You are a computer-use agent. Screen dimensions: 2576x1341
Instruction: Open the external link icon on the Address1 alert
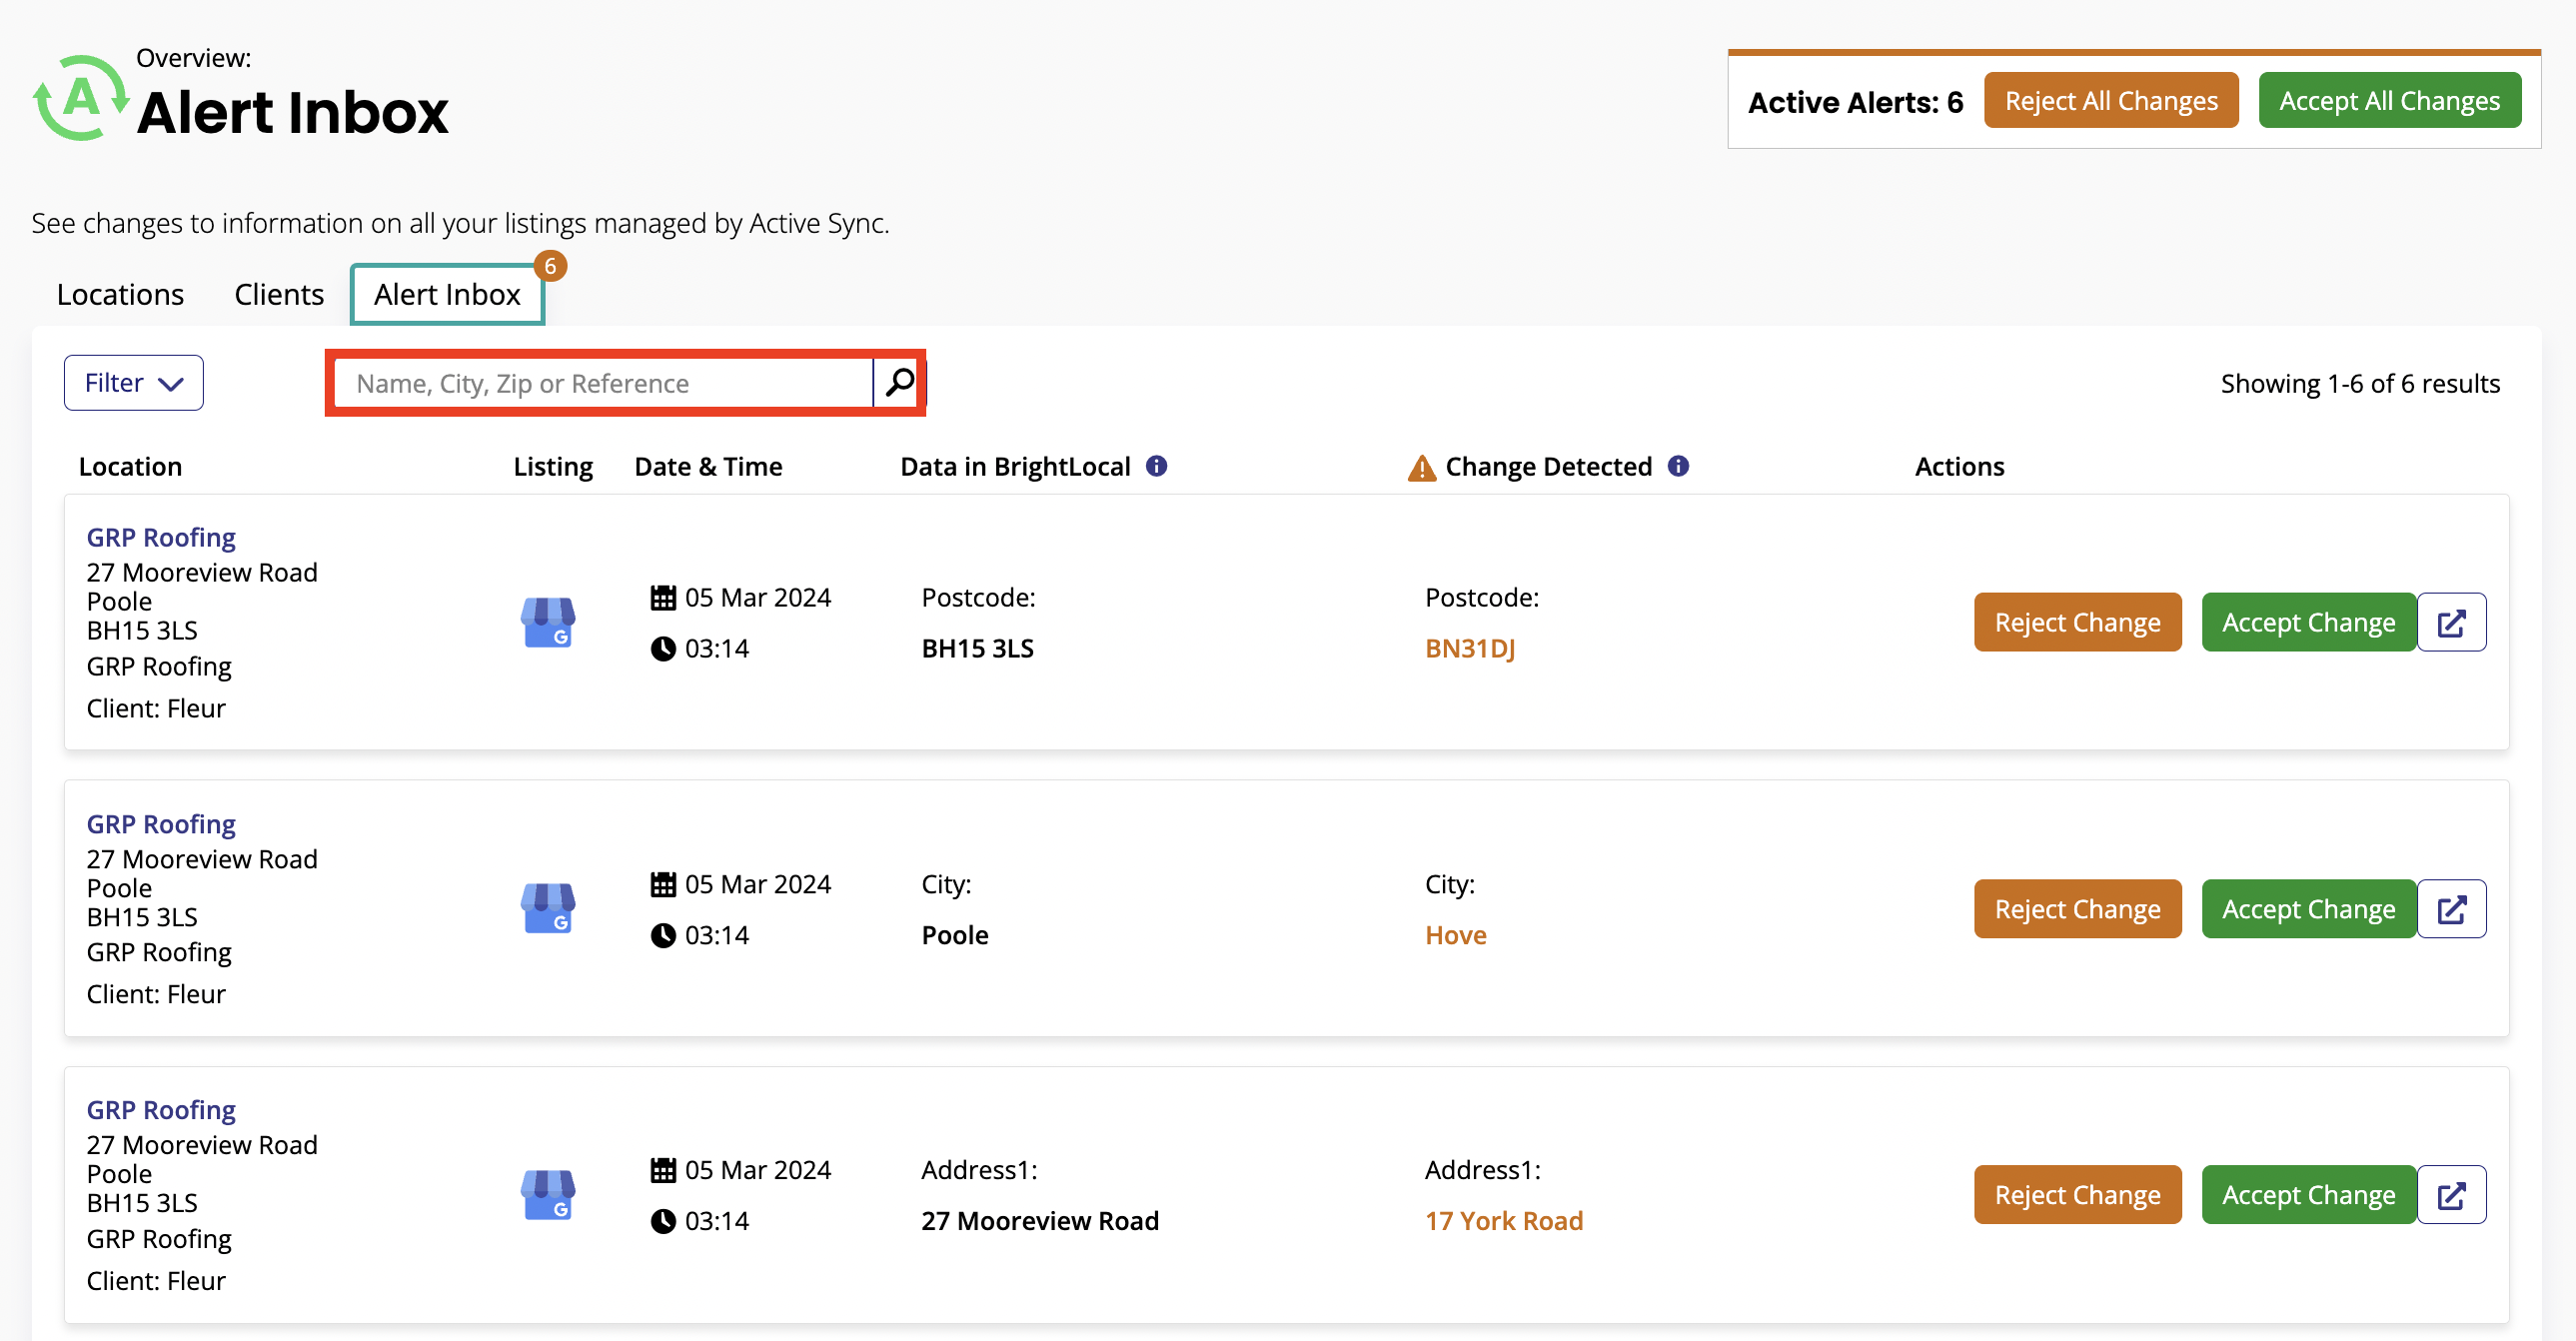point(2452,1194)
